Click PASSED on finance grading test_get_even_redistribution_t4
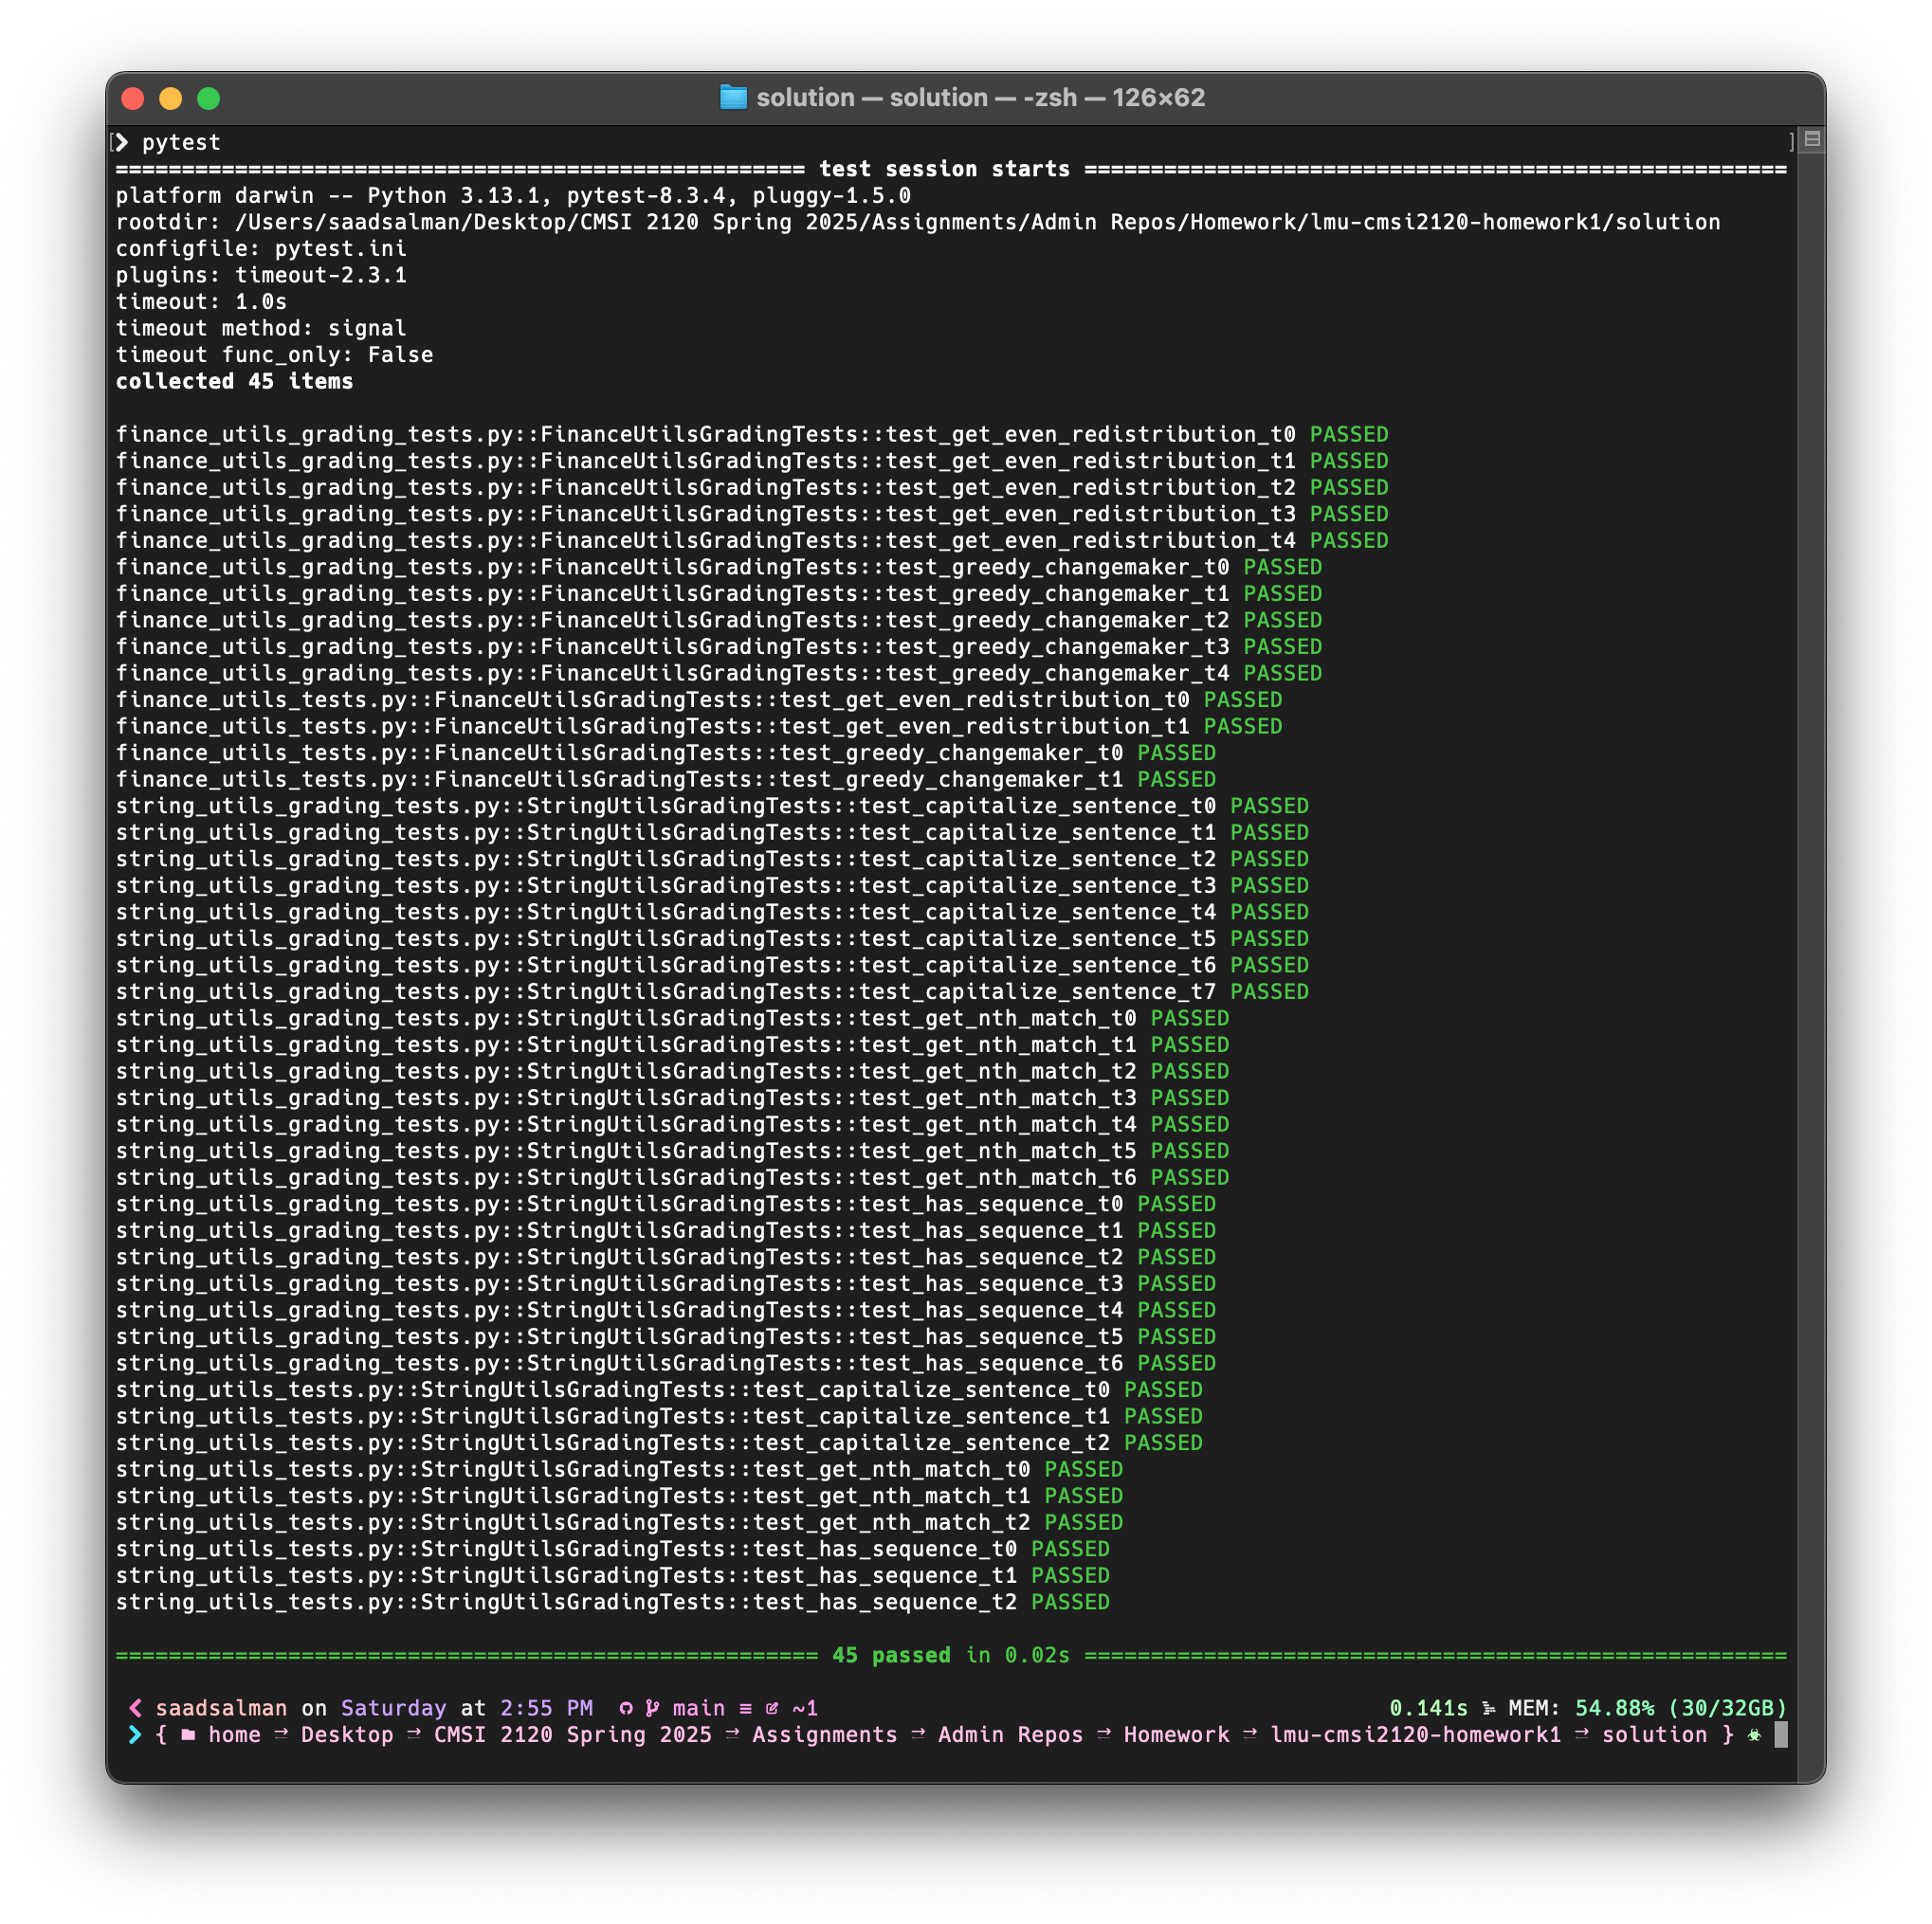The image size is (1932, 1924). tap(1349, 540)
